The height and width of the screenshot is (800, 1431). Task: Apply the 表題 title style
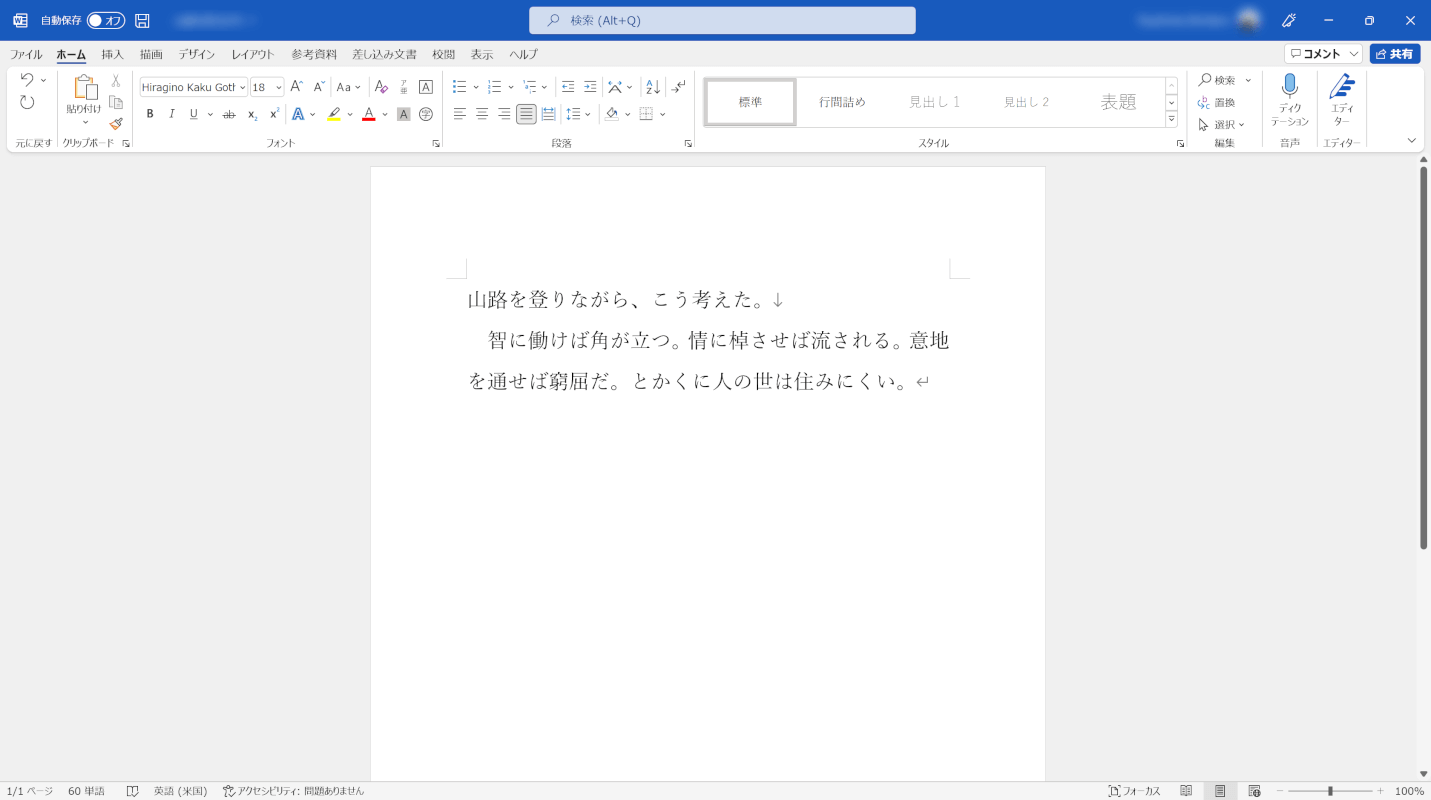(1118, 102)
